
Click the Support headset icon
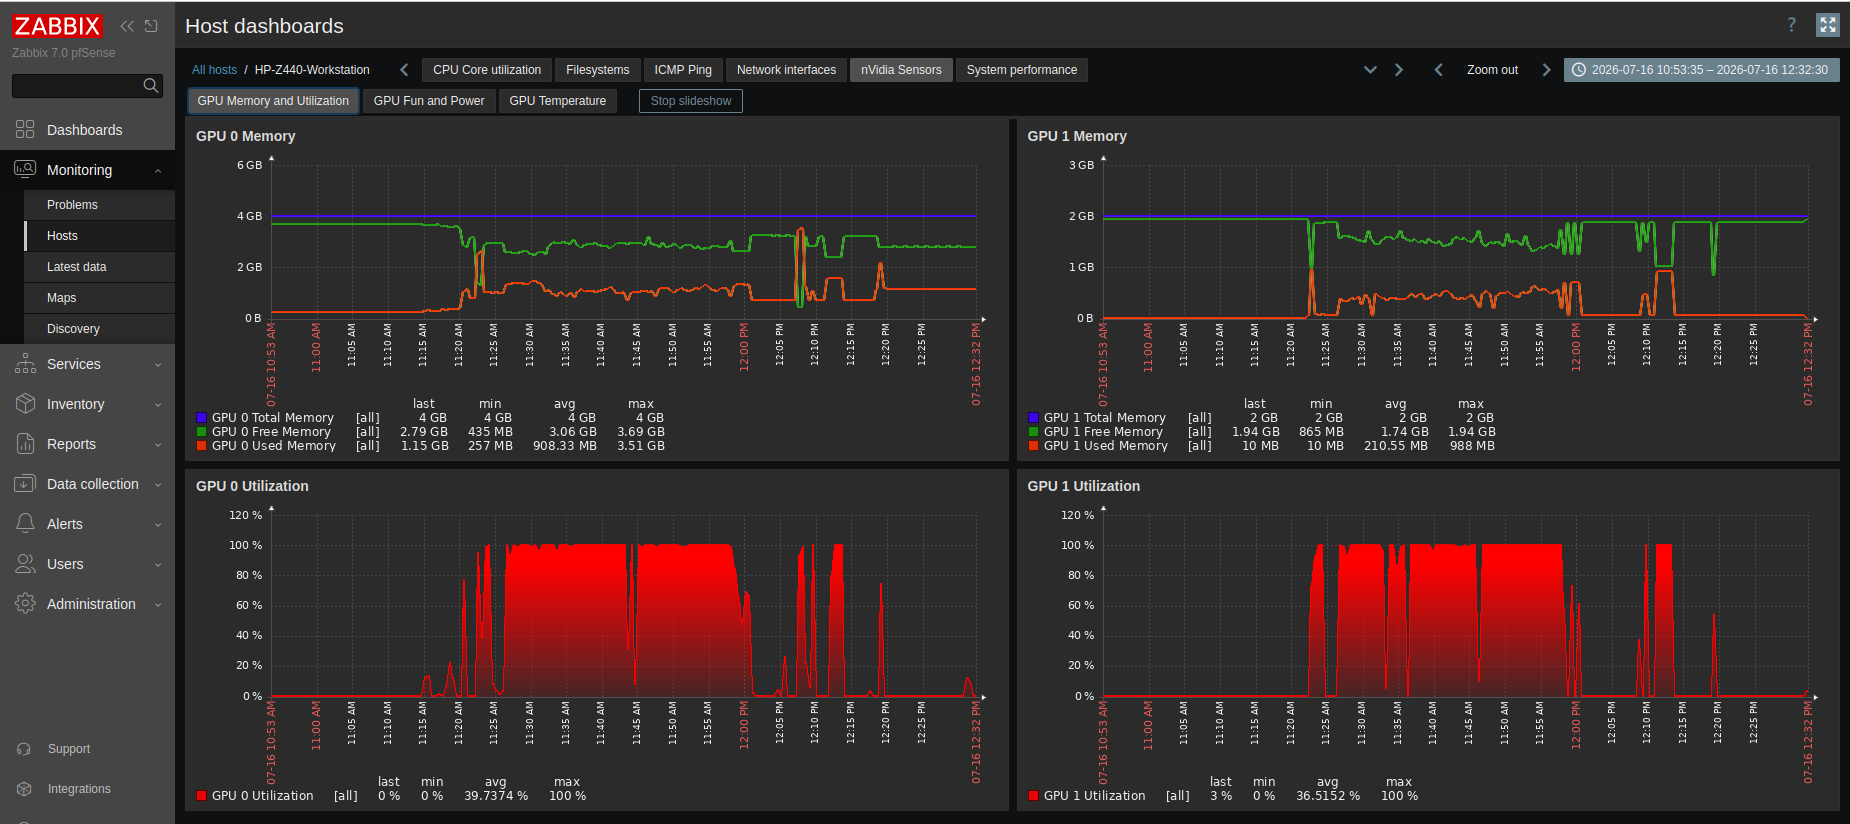25,749
